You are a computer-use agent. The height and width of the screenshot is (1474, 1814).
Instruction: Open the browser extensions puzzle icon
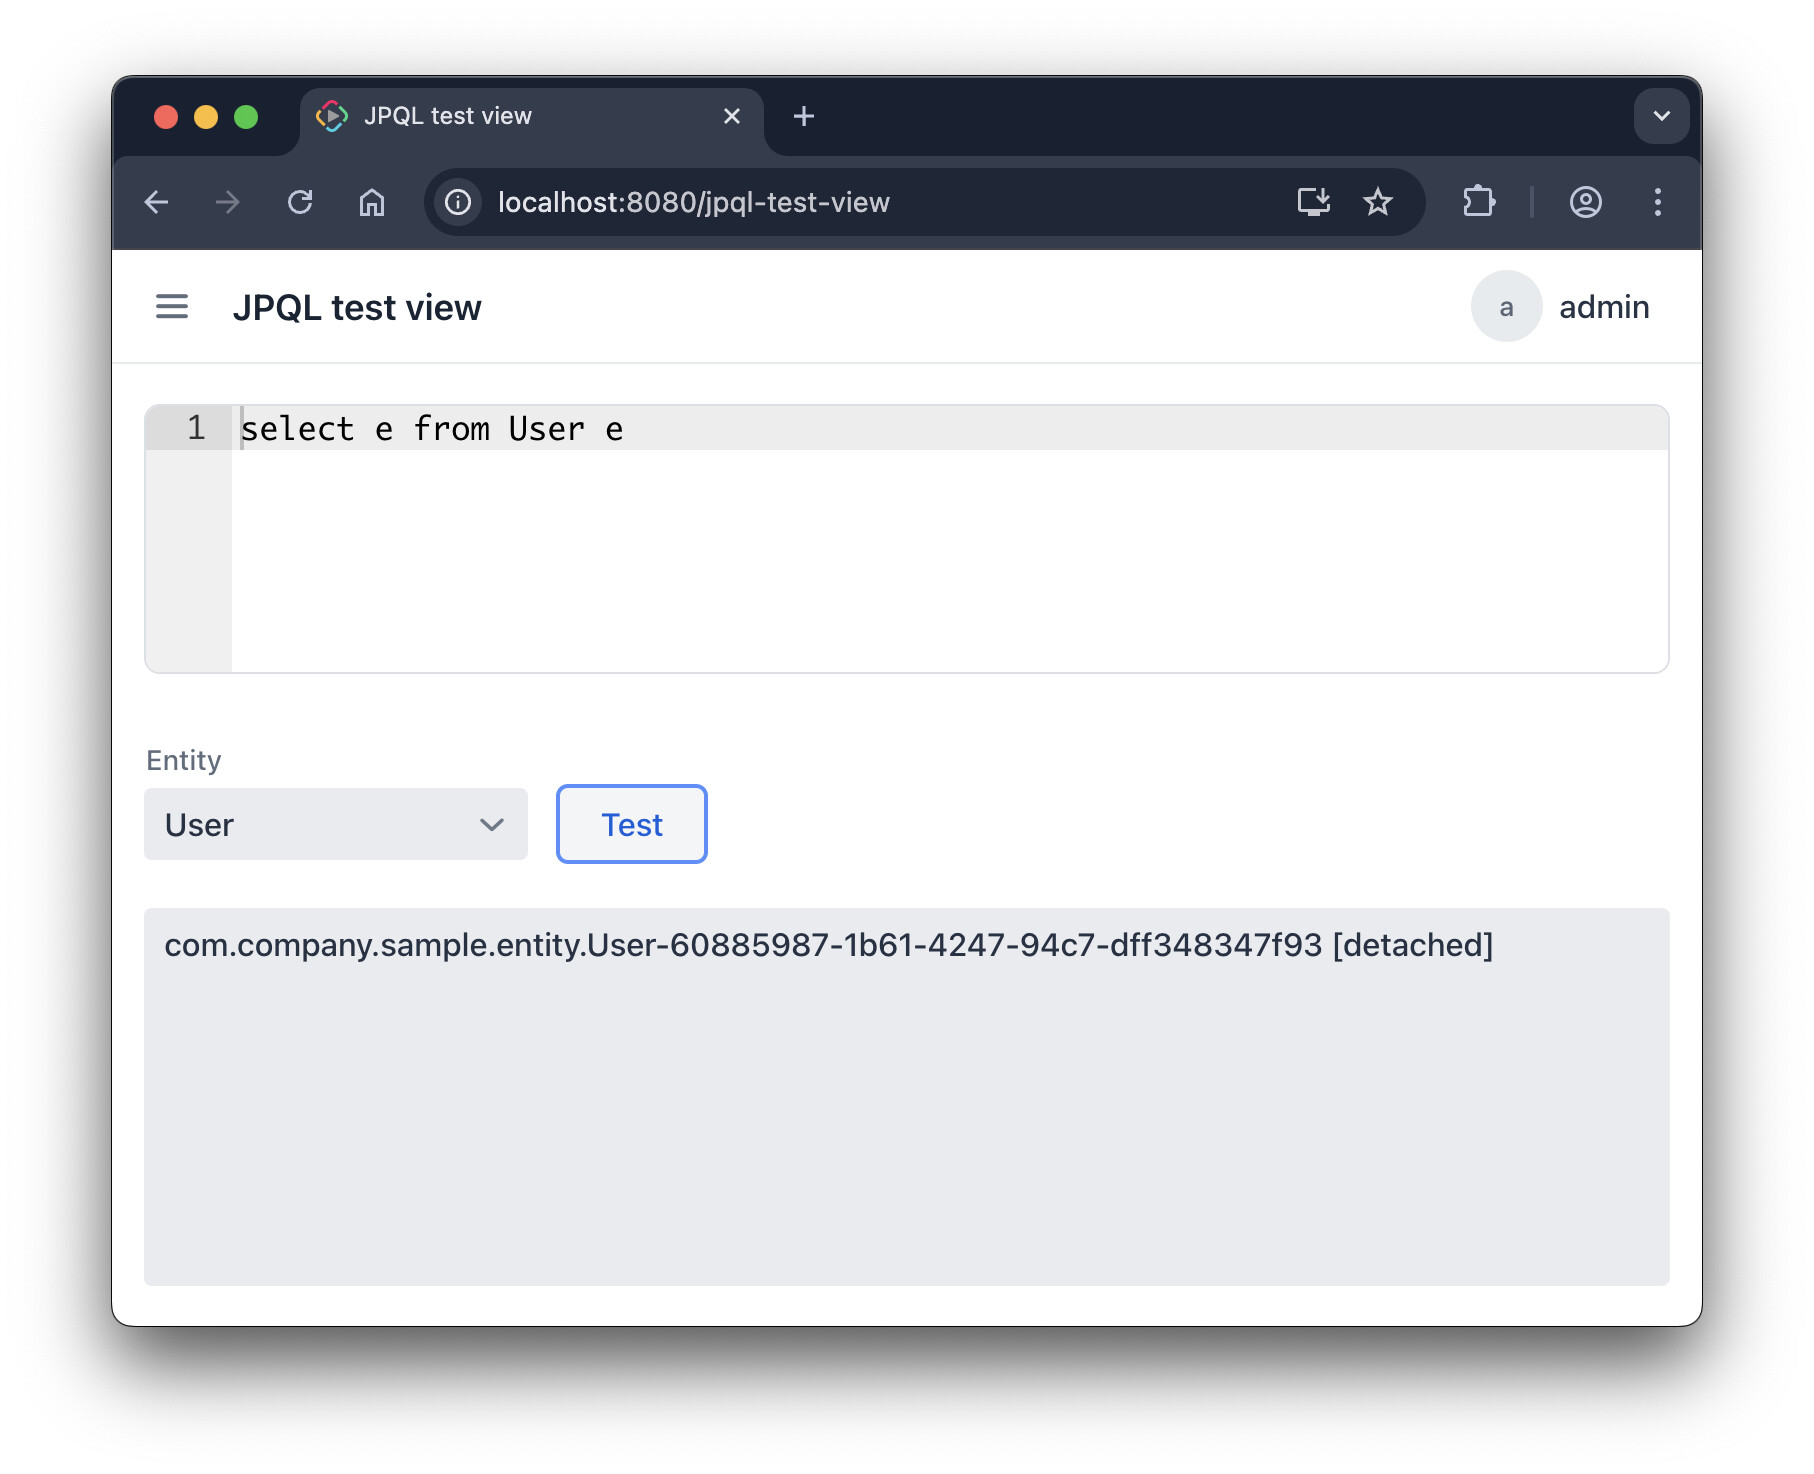click(1478, 203)
